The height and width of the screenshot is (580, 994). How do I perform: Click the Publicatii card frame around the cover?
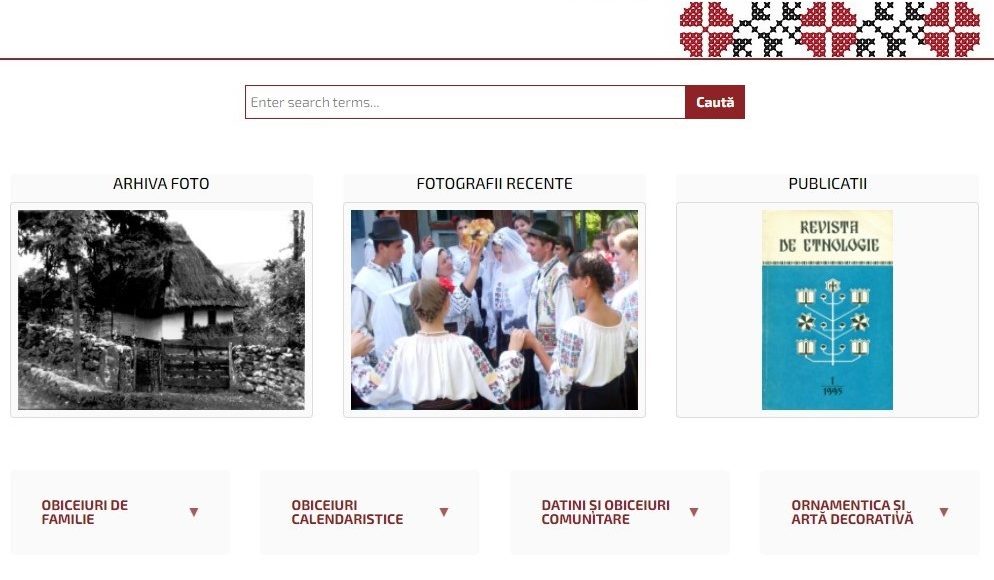827,310
